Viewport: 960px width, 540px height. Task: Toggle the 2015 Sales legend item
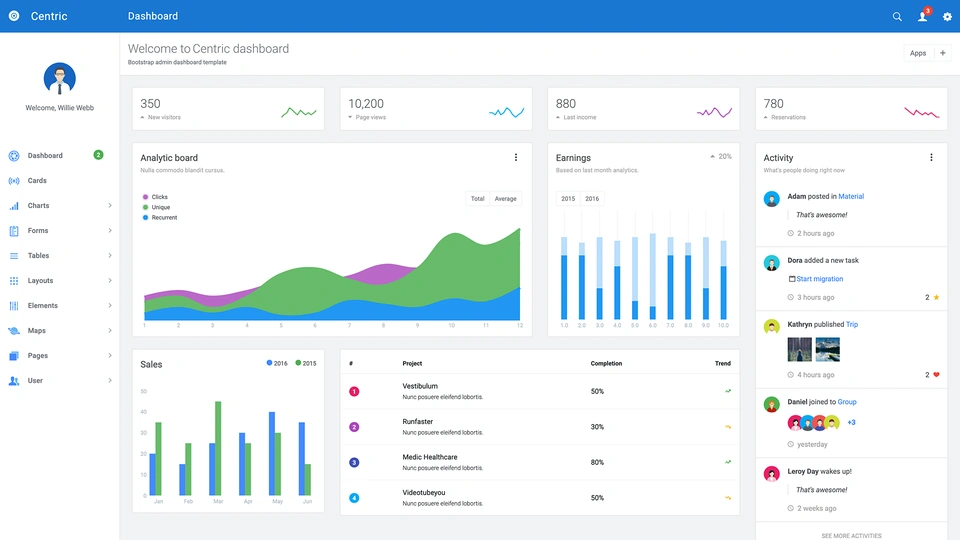click(x=306, y=363)
